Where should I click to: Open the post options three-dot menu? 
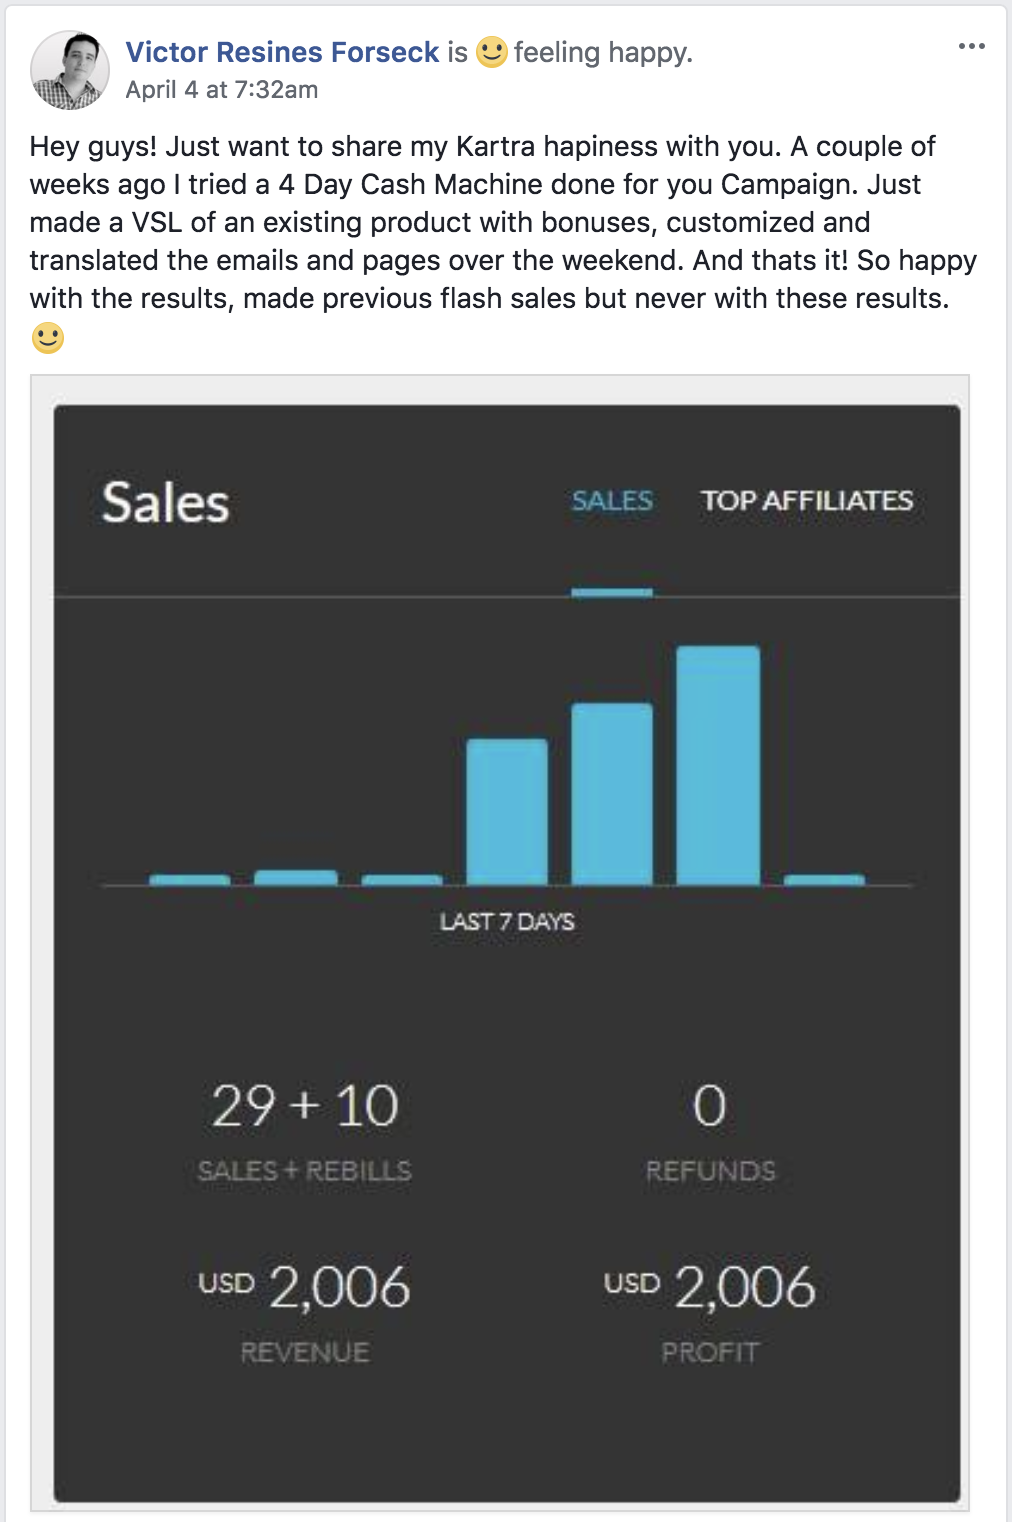971,46
